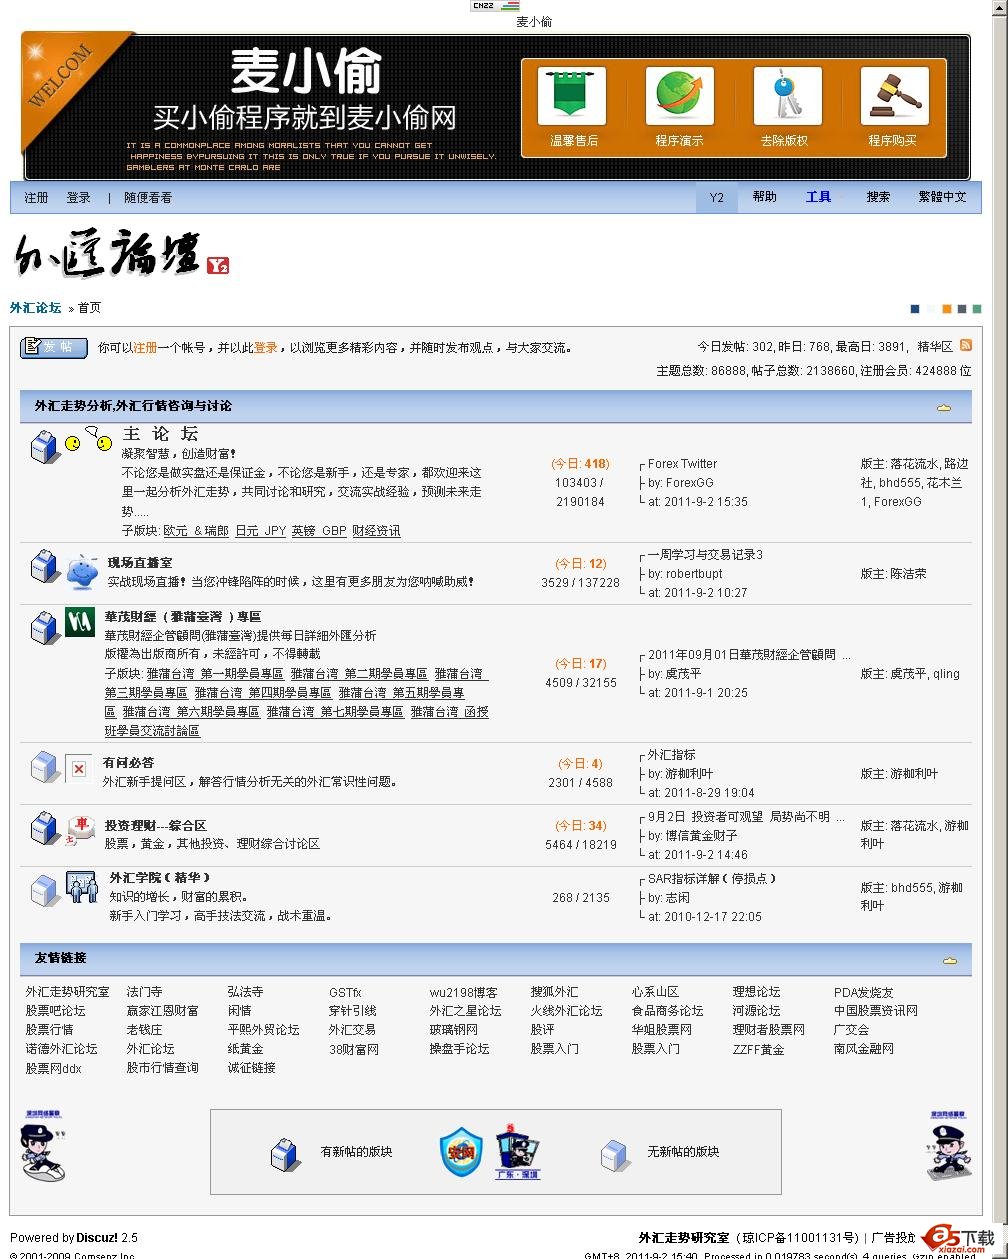The width and height of the screenshot is (1008, 1259).
Task: Open the Y2 dropdown in the navigation bar
Action: click(x=717, y=198)
